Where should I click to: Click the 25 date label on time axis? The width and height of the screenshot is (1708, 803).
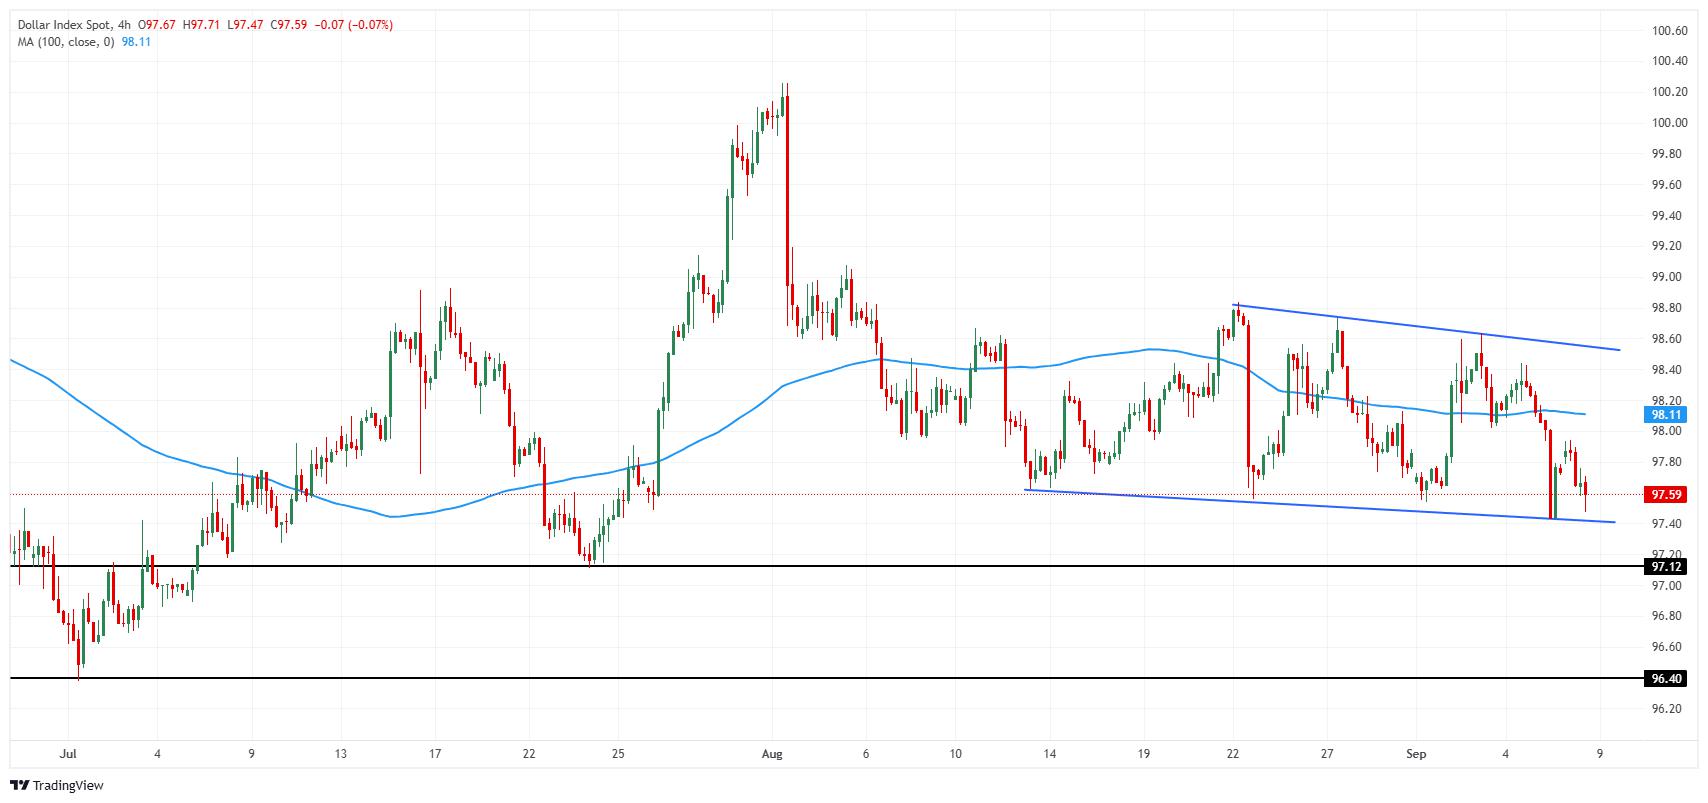click(x=618, y=753)
